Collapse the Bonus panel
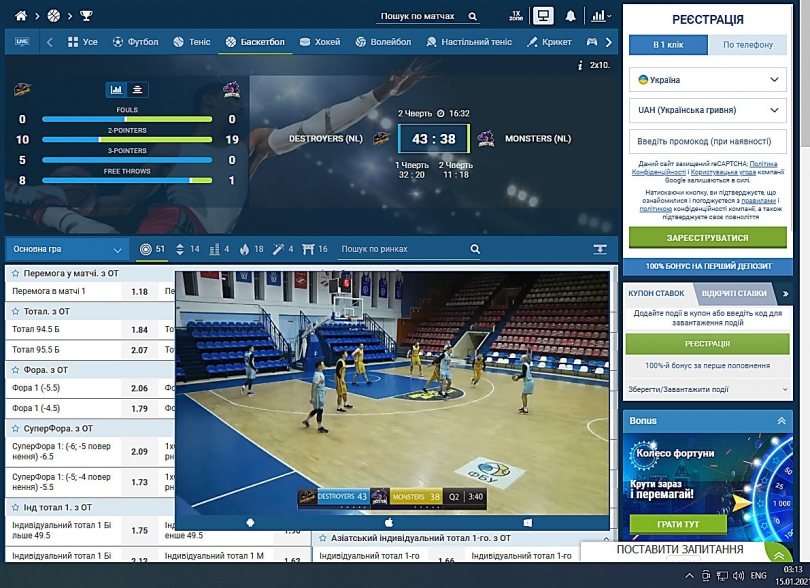 [x=782, y=421]
